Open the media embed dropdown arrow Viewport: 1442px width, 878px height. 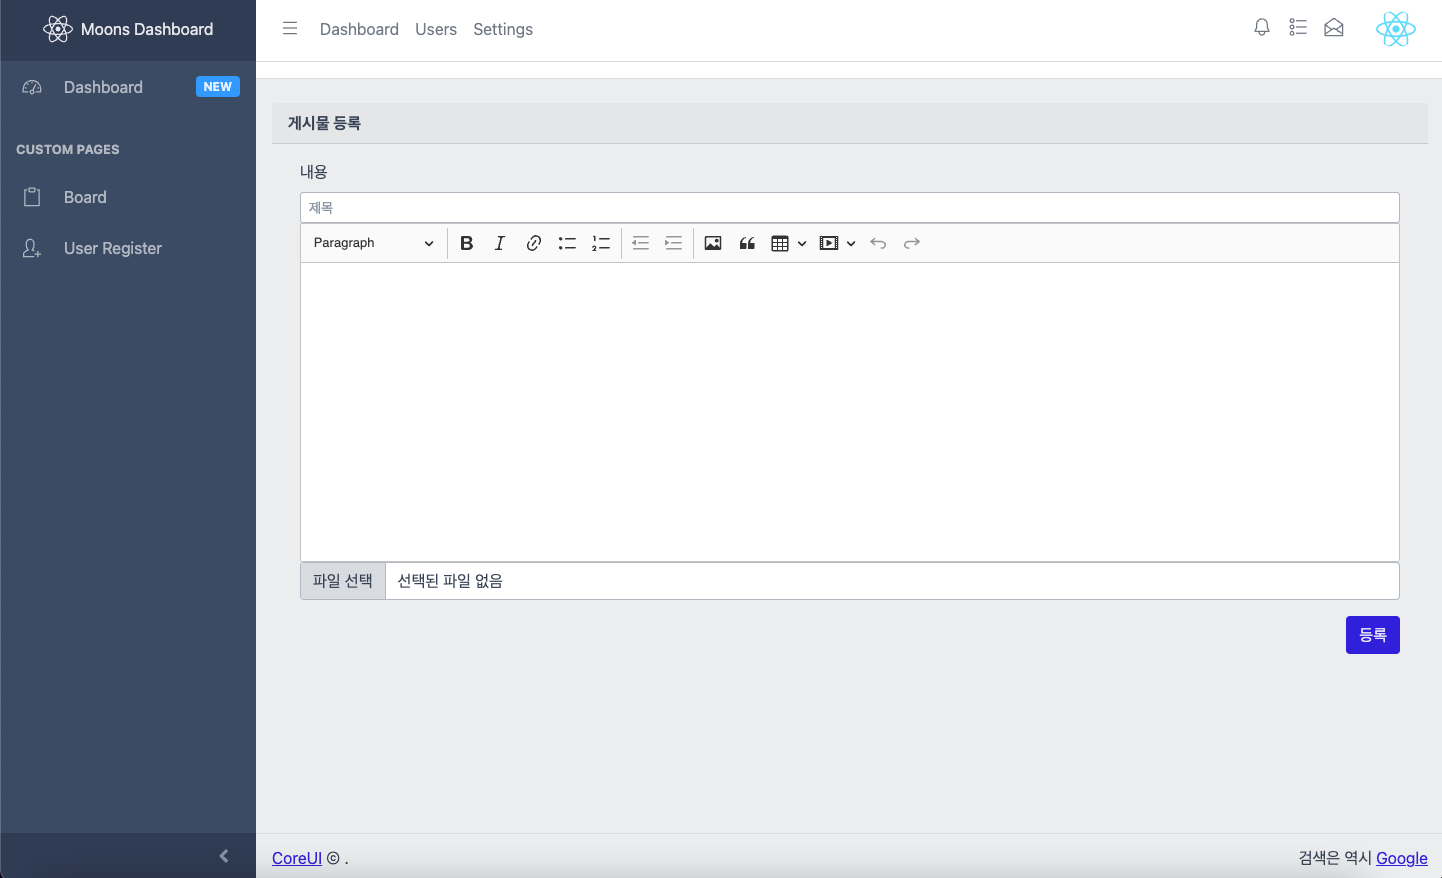(x=852, y=243)
